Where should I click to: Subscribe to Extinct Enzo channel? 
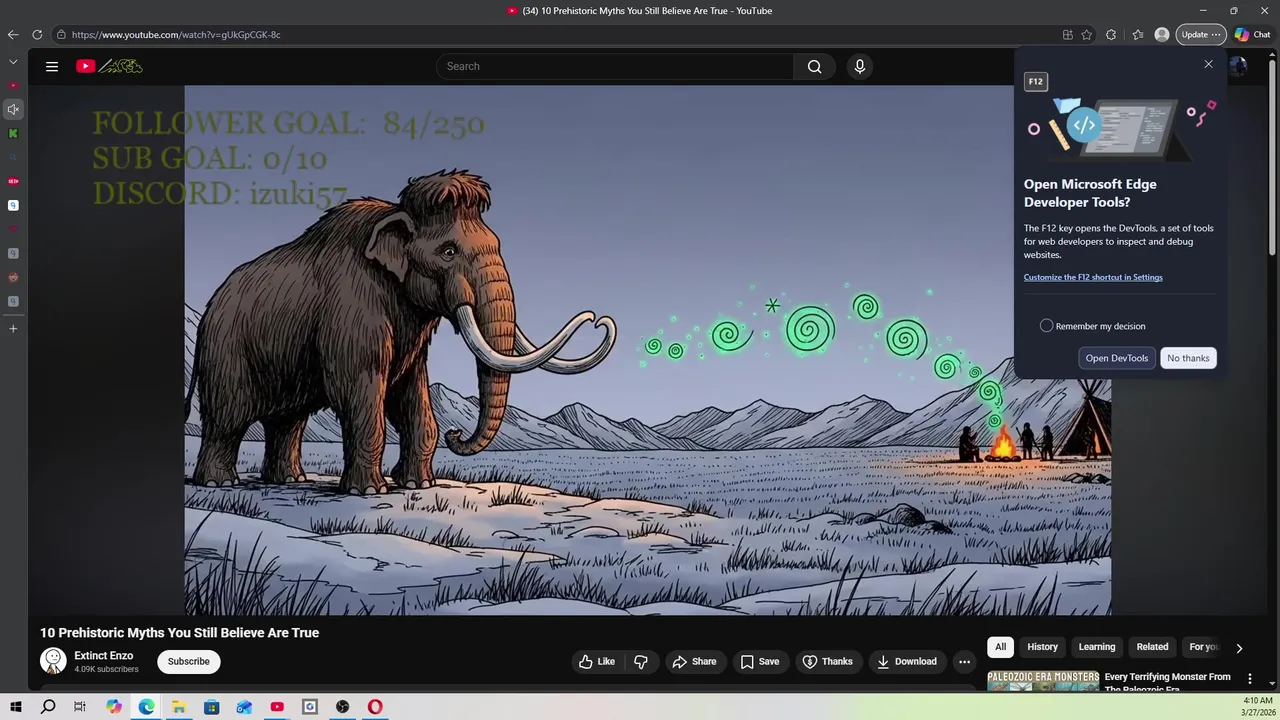click(188, 661)
